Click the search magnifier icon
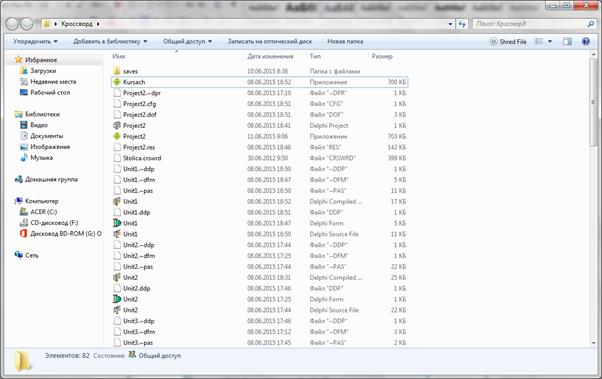The width and height of the screenshot is (602, 379). [x=590, y=24]
